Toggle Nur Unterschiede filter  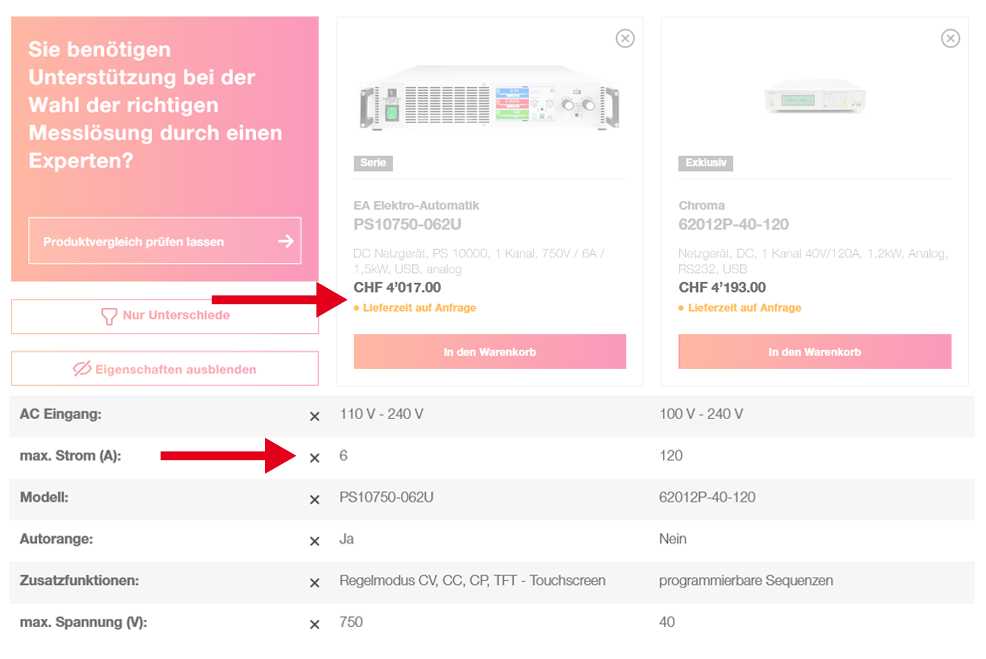point(165,316)
